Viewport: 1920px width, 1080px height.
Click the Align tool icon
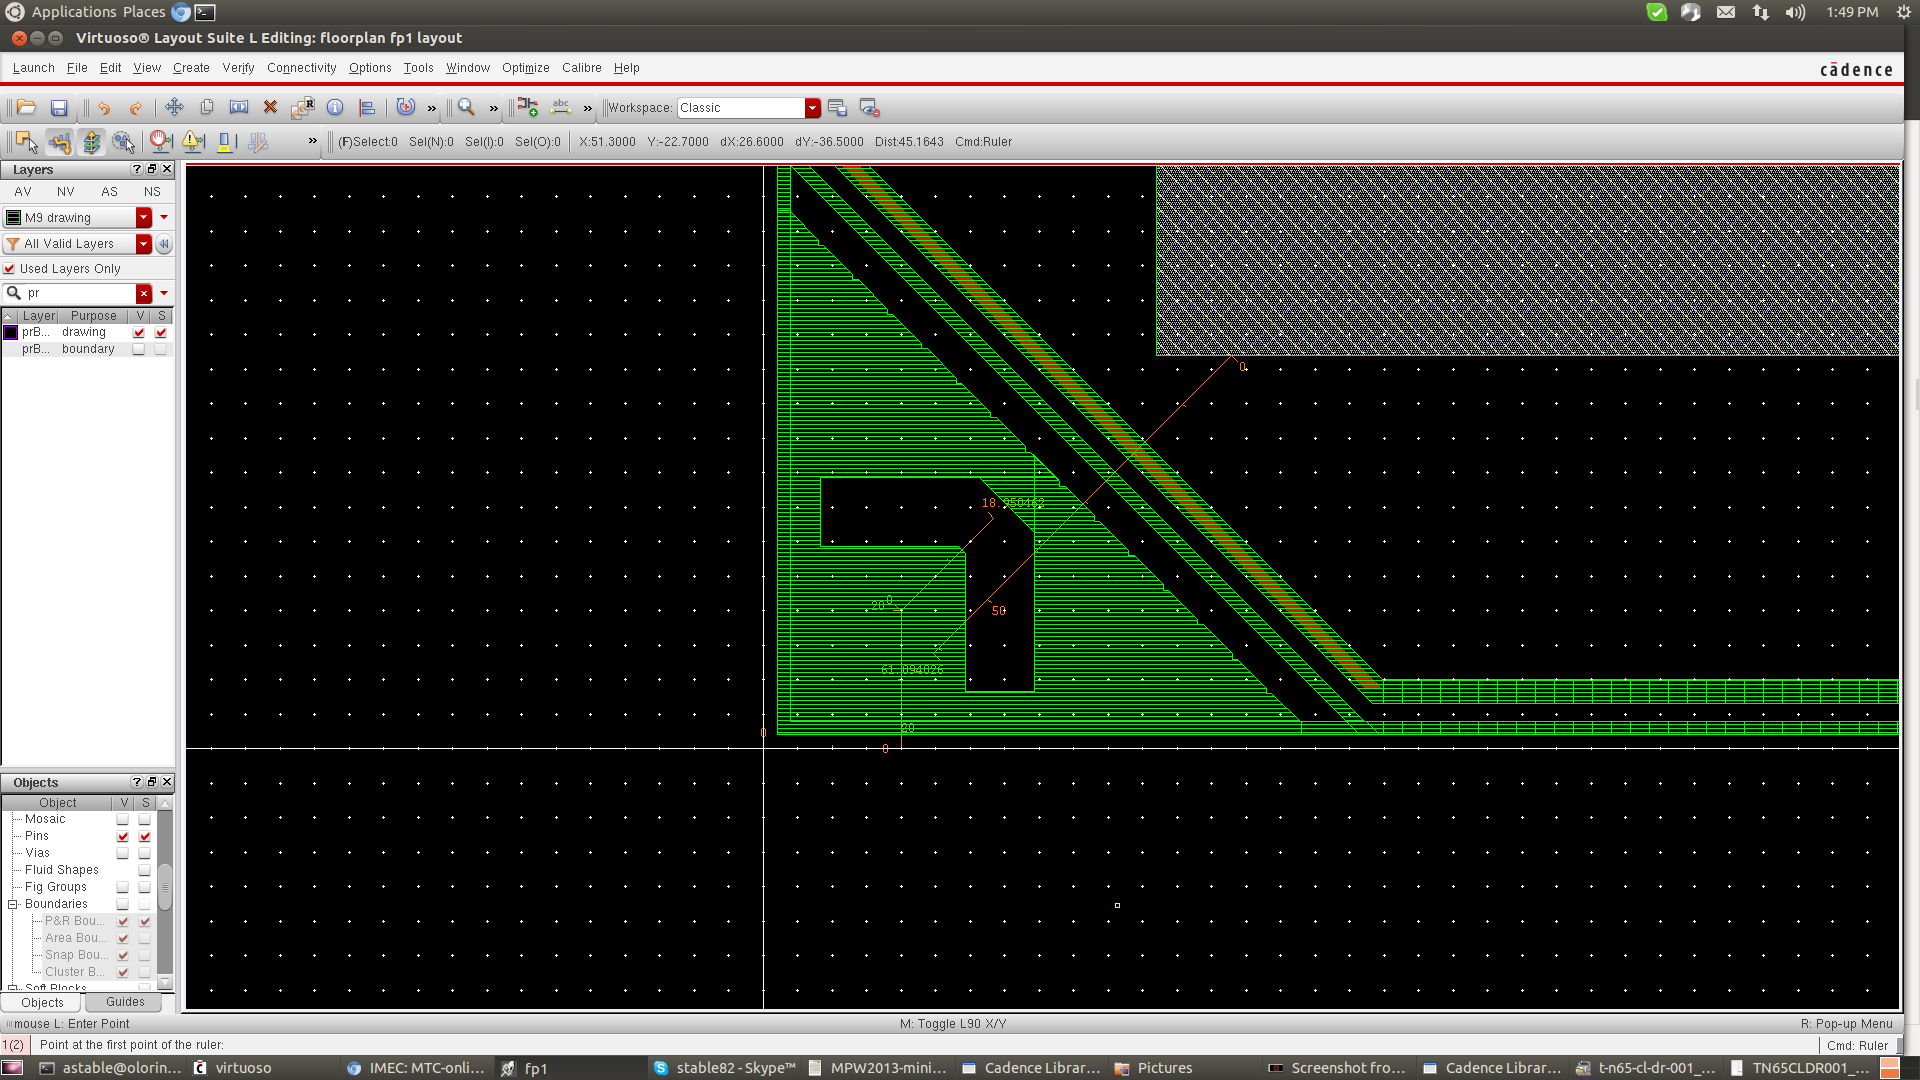(x=367, y=107)
